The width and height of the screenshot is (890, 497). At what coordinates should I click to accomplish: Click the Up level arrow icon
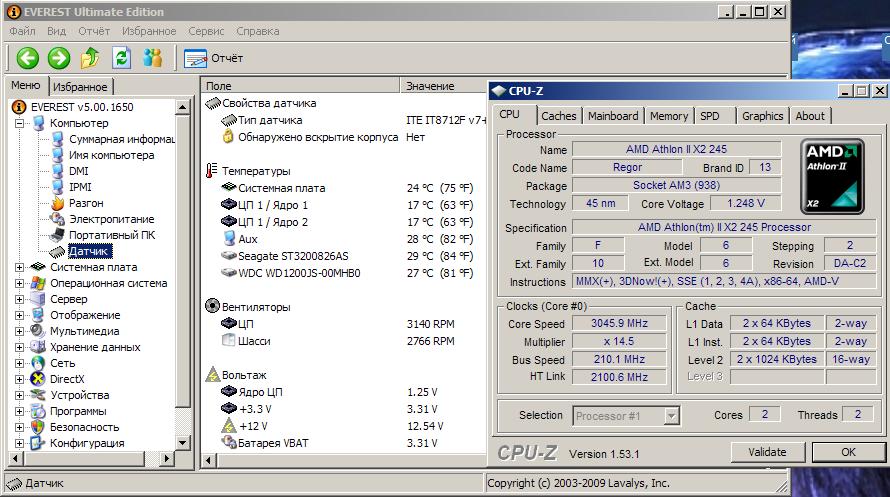(x=90, y=58)
